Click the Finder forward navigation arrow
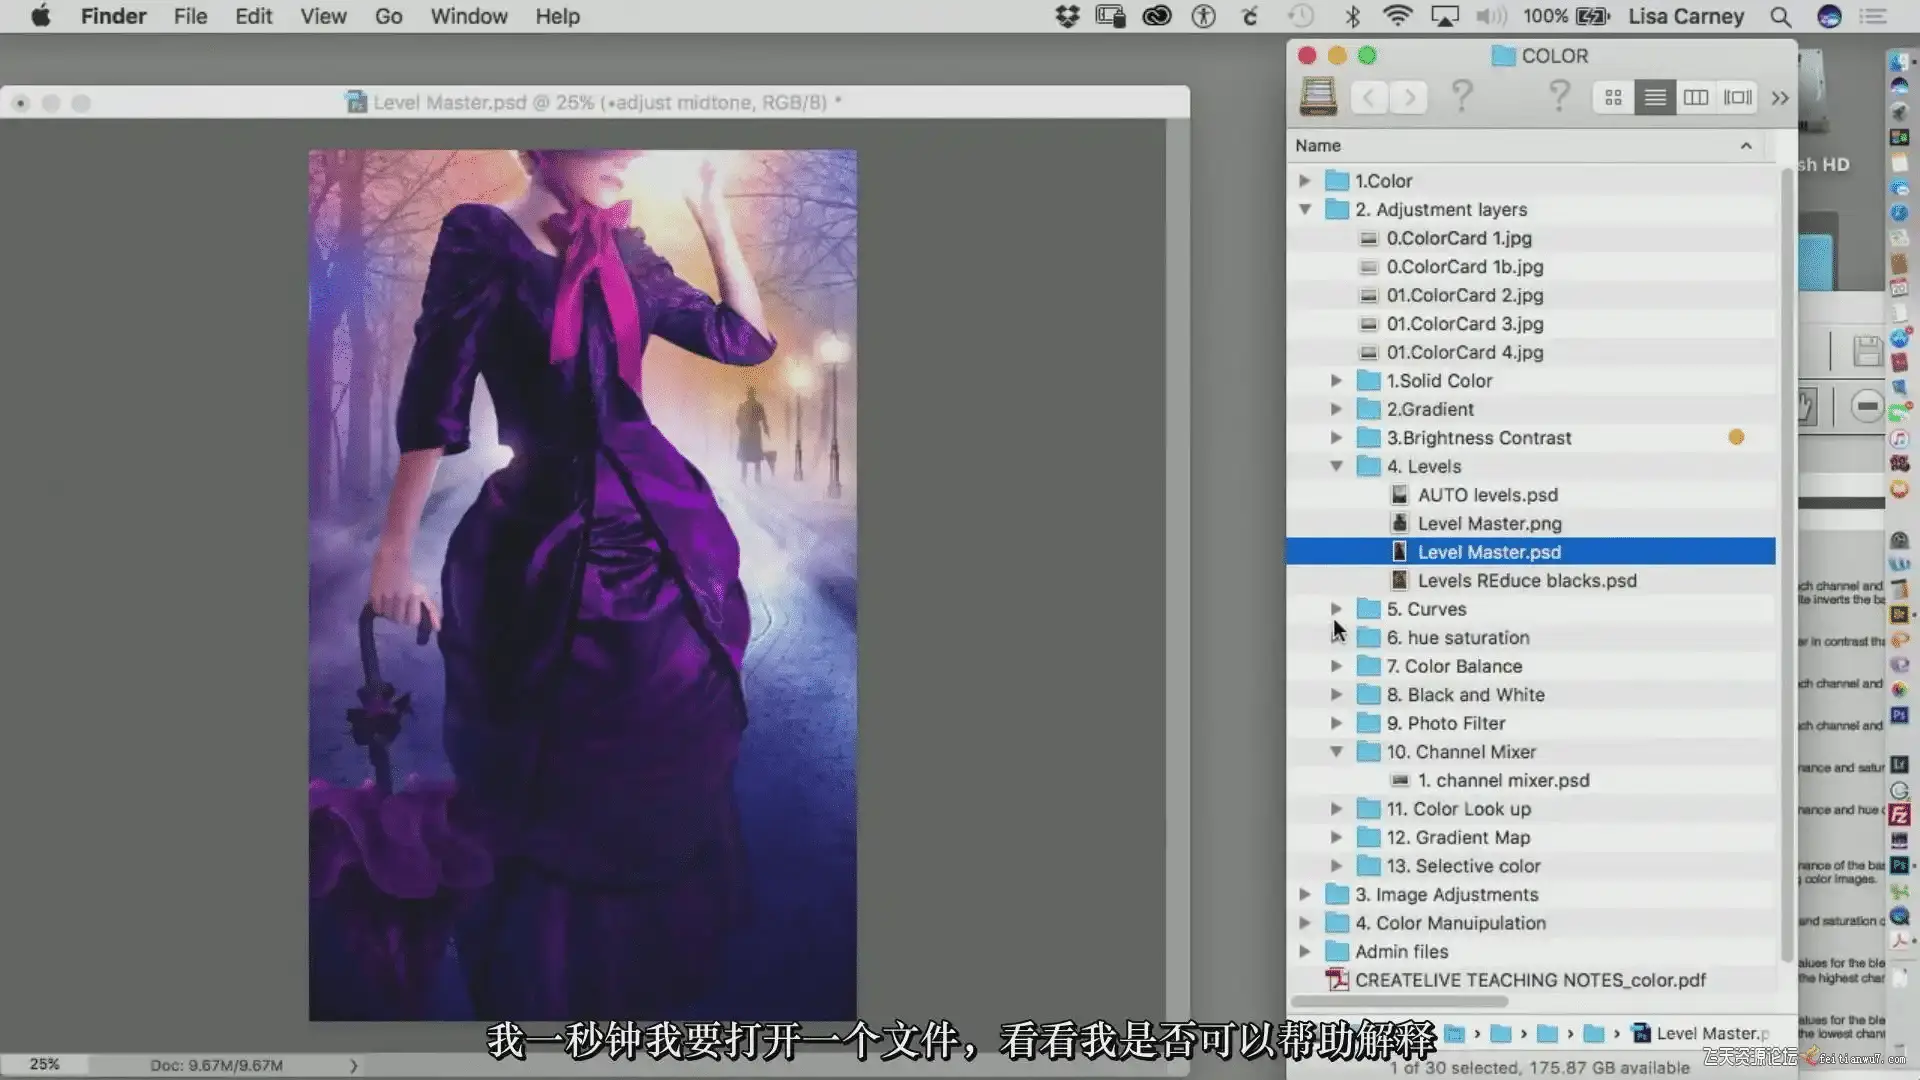The height and width of the screenshot is (1080, 1920). click(x=1410, y=97)
